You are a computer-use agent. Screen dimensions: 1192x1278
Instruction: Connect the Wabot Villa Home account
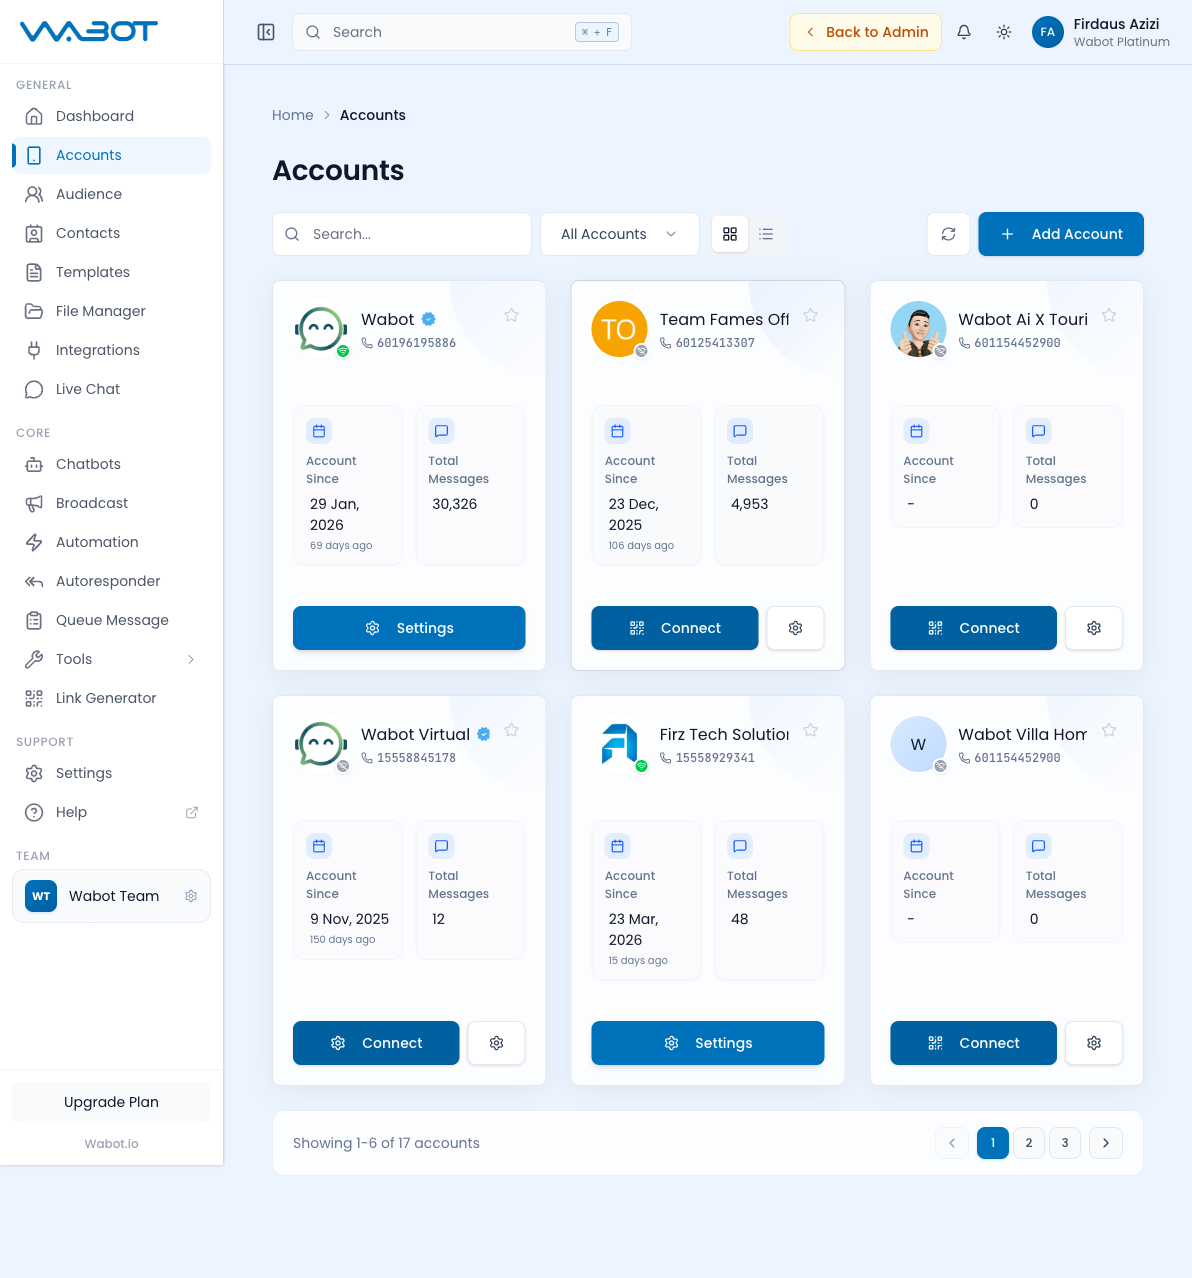(x=973, y=1043)
